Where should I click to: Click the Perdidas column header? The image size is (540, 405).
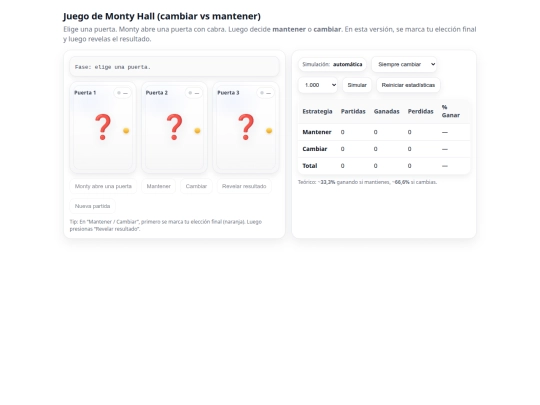pos(420,112)
